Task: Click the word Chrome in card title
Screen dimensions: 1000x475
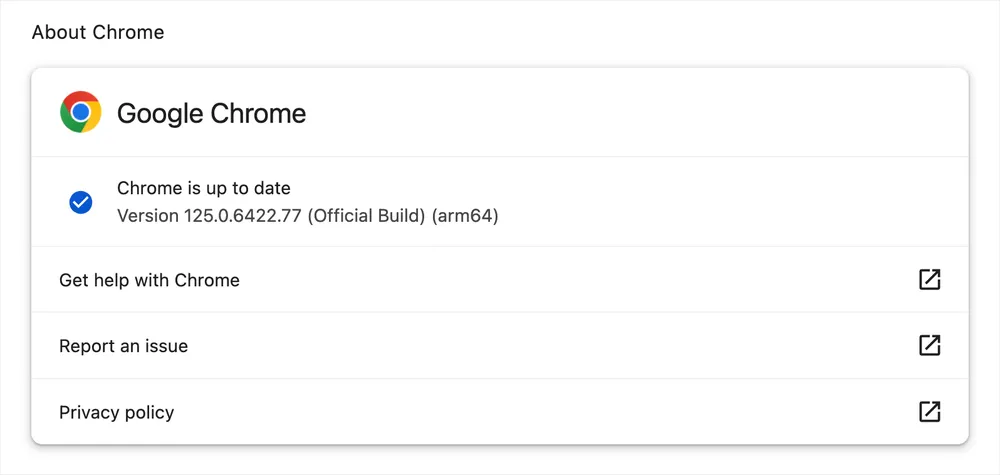Action: click(258, 113)
